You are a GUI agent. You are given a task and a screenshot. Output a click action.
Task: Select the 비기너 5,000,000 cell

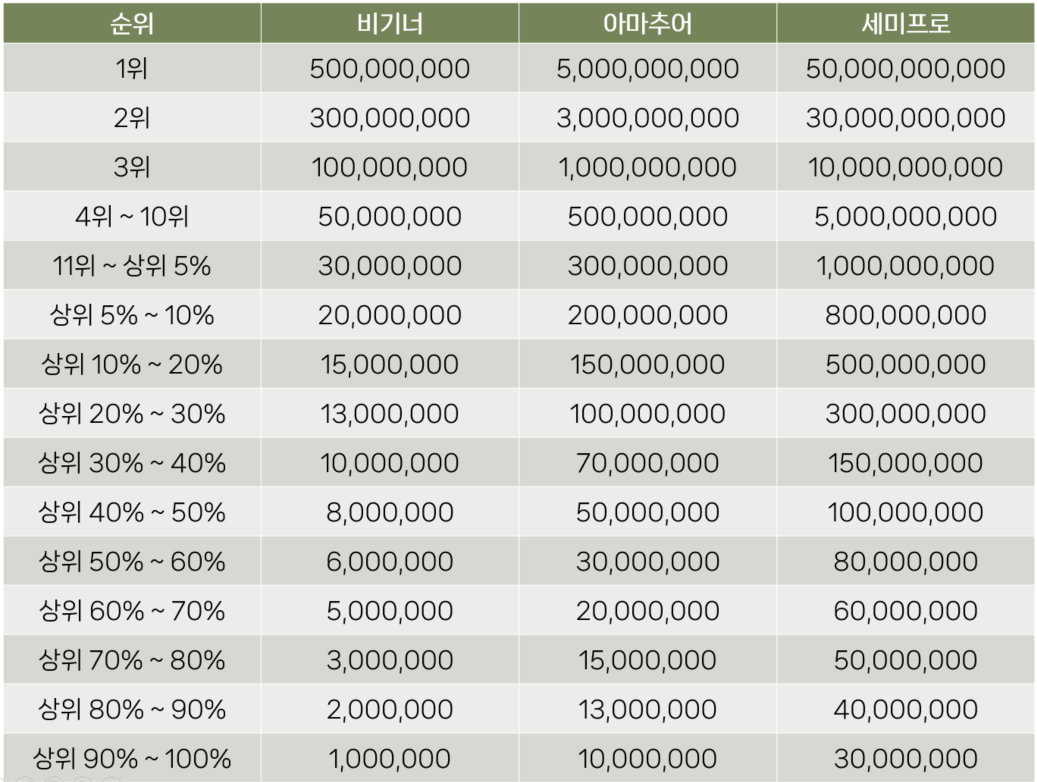point(389,610)
